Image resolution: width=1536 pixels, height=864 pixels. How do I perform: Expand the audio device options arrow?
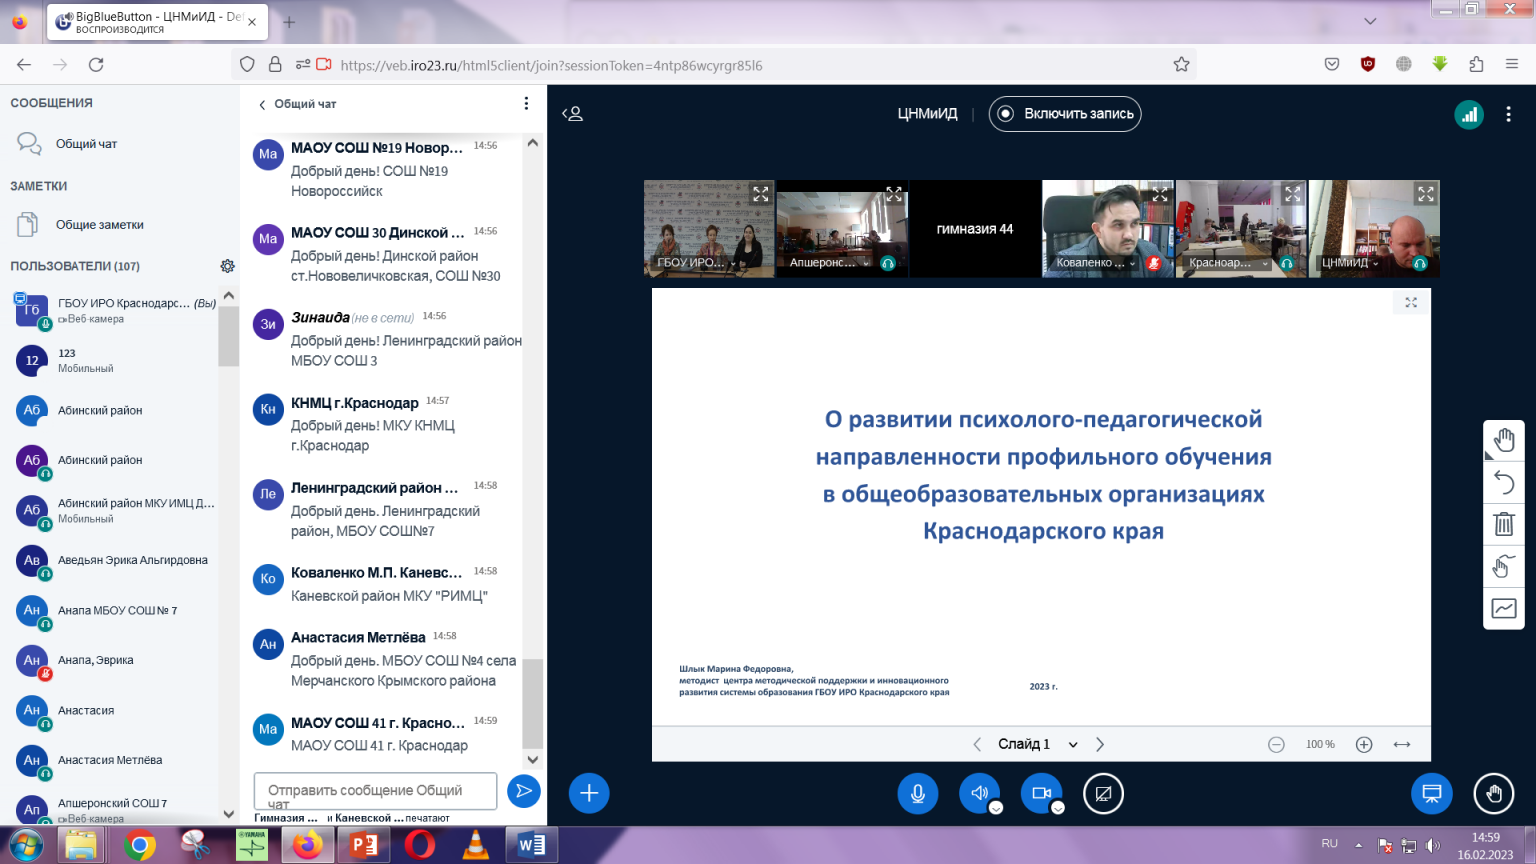[x=996, y=808]
